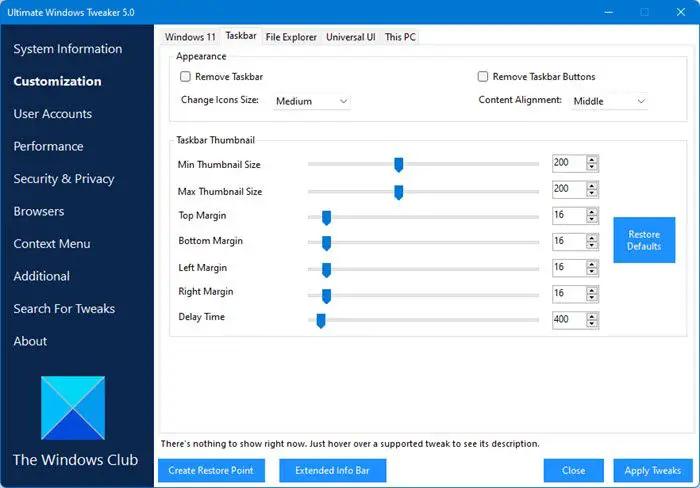Minimize the Ultimate Windows Tweaker window
Screen dimensions: 700x488
608,12
